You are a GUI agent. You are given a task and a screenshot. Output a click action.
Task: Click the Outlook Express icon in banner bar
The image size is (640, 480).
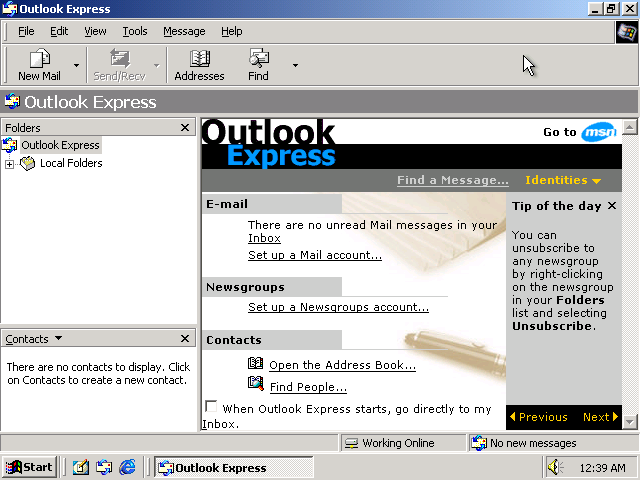click(x=12, y=102)
